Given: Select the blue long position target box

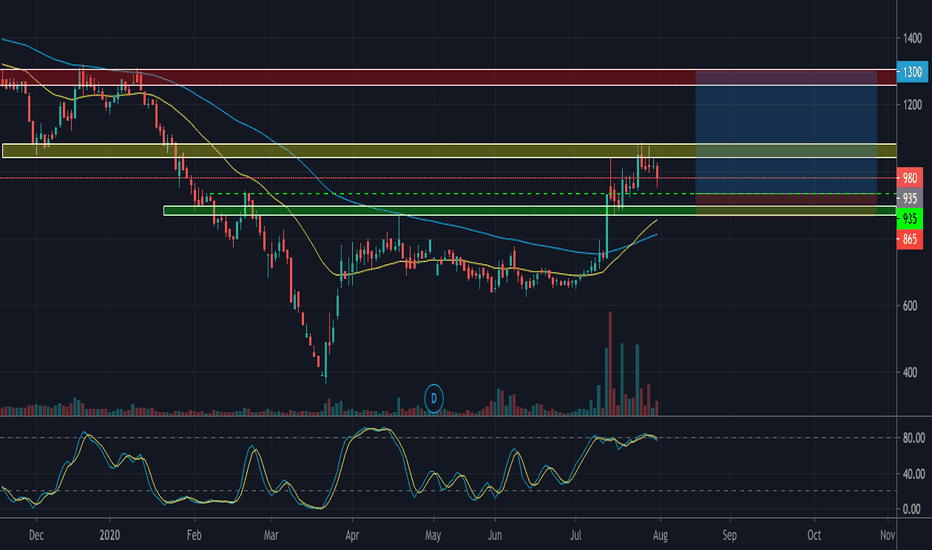Looking at the screenshot, I should click(x=786, y=132).
